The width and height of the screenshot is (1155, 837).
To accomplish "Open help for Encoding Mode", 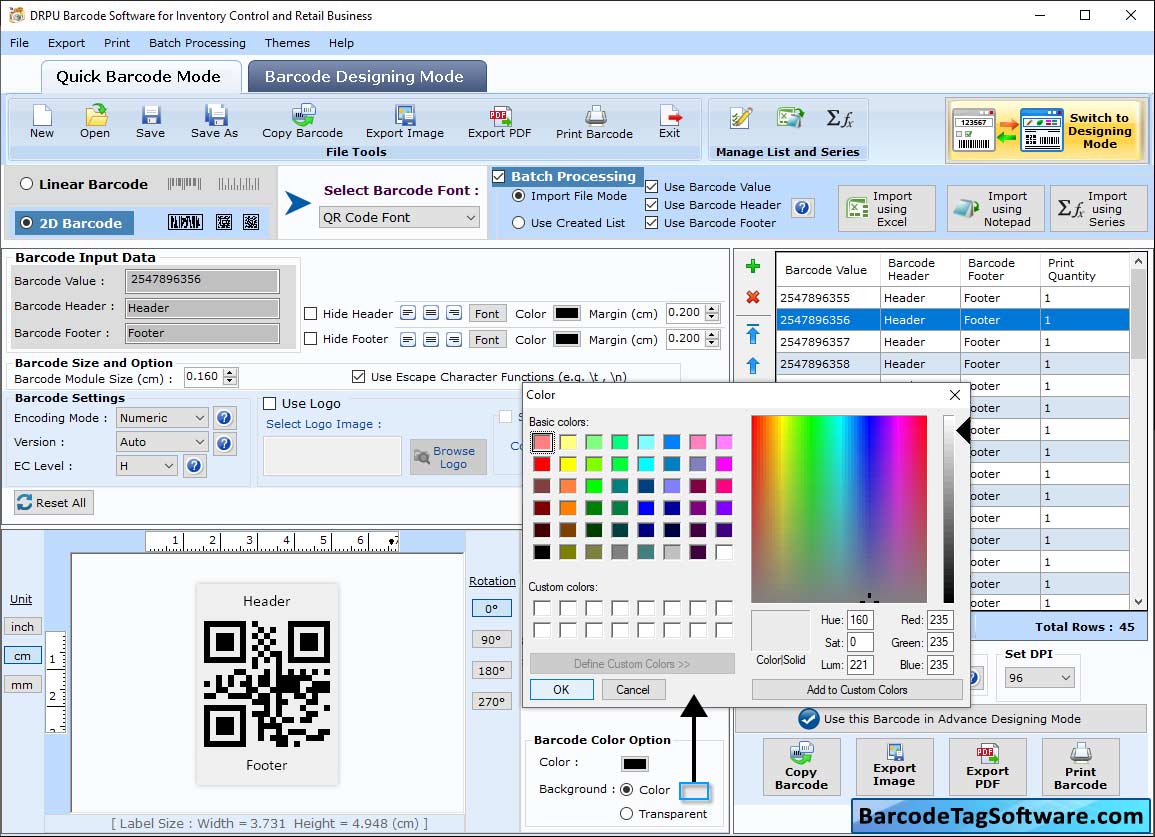I will (x=225, y=418).
